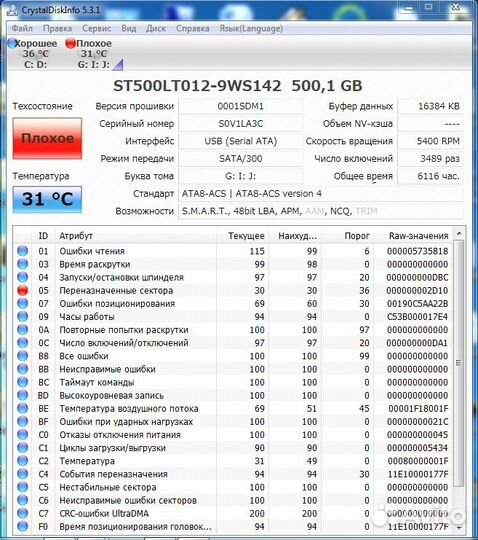
Task: Click the Порог column header
Action: click(347, 236)
